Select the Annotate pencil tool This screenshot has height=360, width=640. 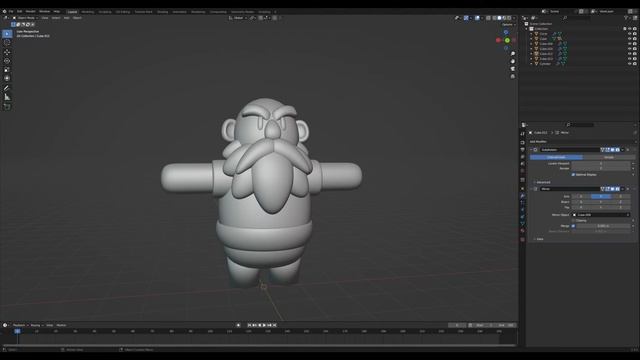[x=7, y=88]
